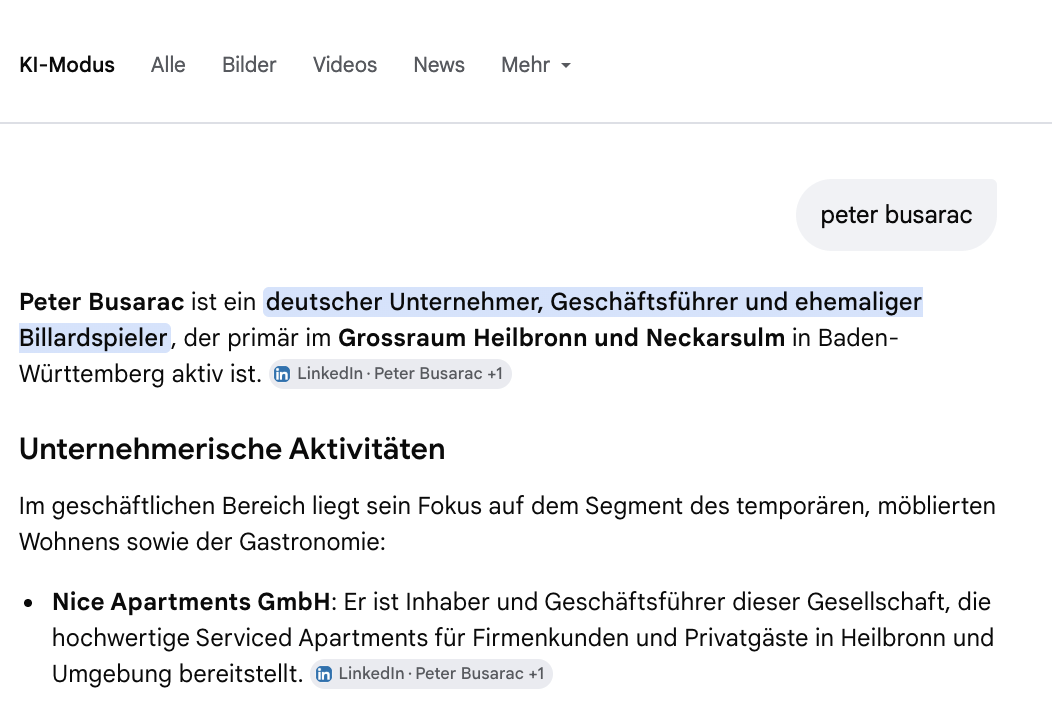This screenshot has height=708, width=1052.
Task: Switch to the KI-Modus tab
Action: coord(67,65)
